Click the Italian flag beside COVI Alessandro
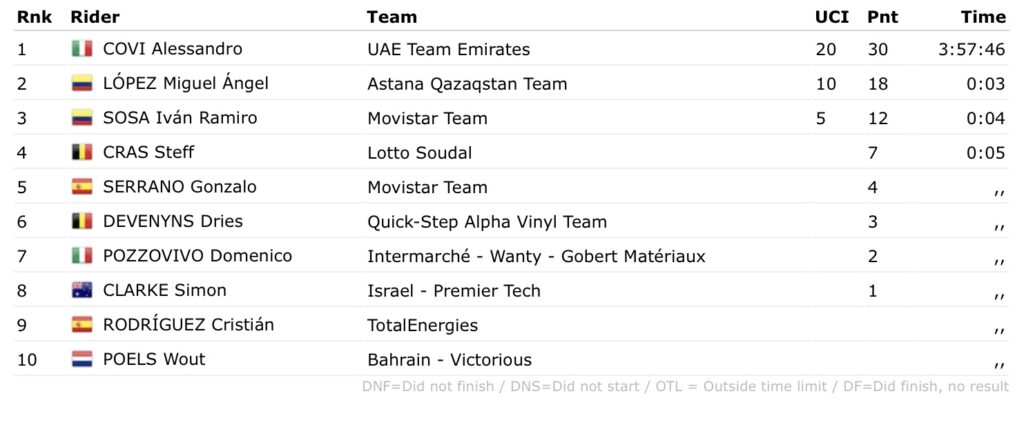The height and width of the screenshot is (427, 1024). 82,49
